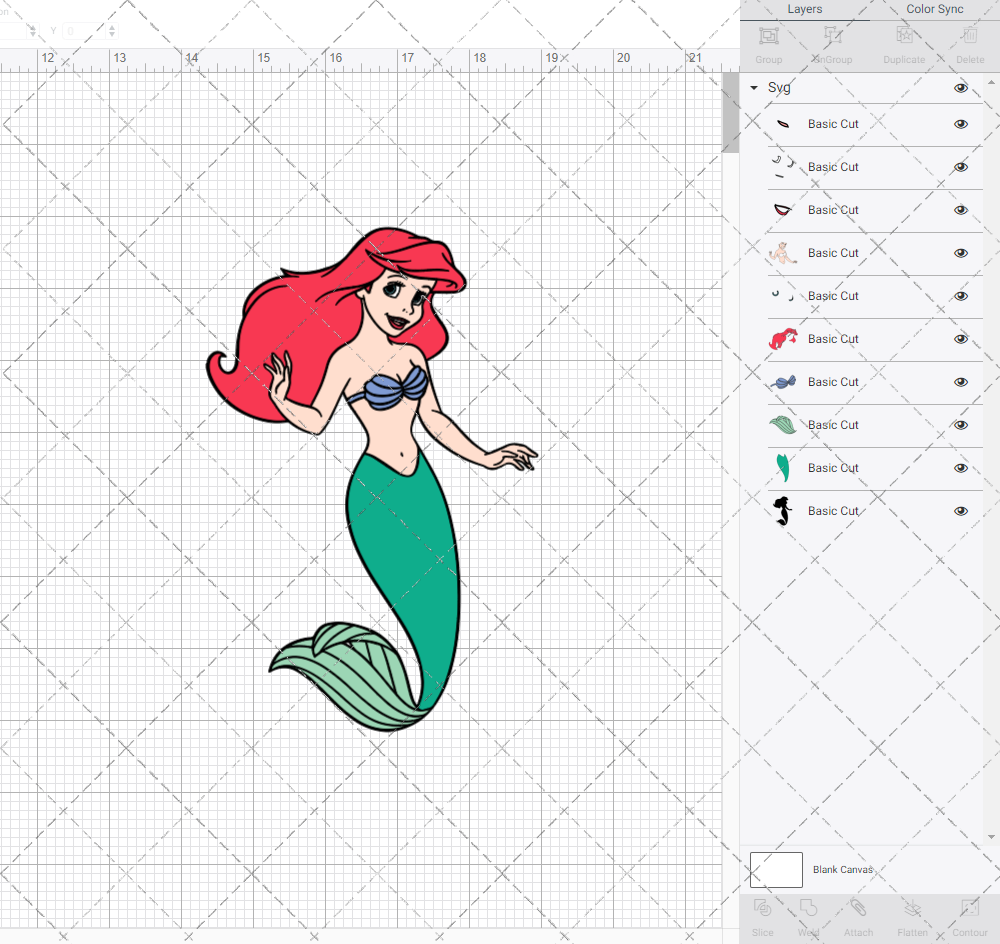The image size is (1000, 944).
Task: Select the skin-tone body layer thumbnail
Action: coord(783,253)
